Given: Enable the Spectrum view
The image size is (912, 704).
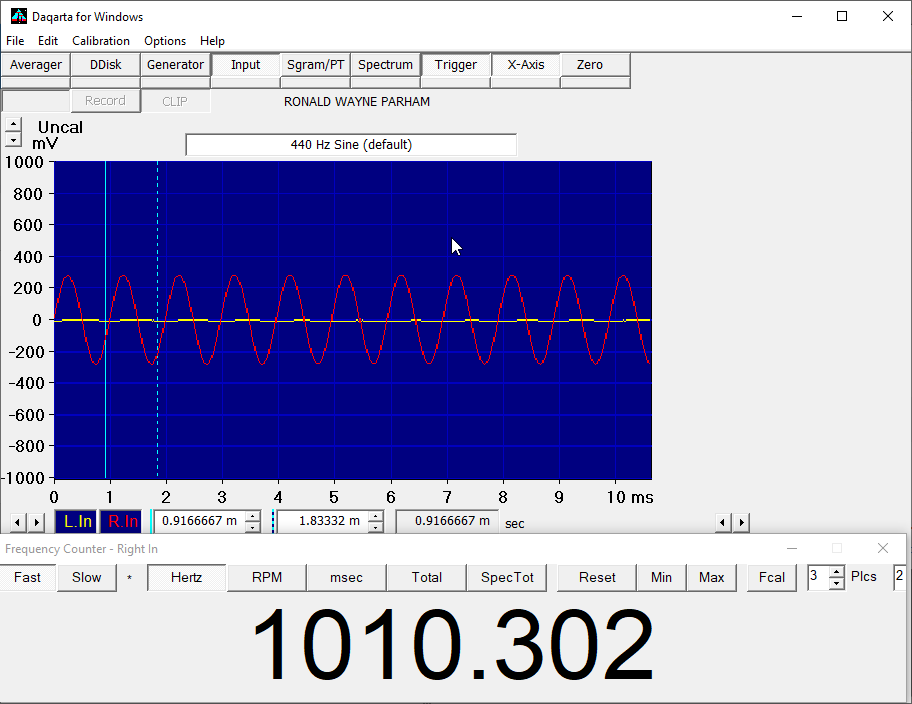Looking at the screenshot, I should click(385, 65).
